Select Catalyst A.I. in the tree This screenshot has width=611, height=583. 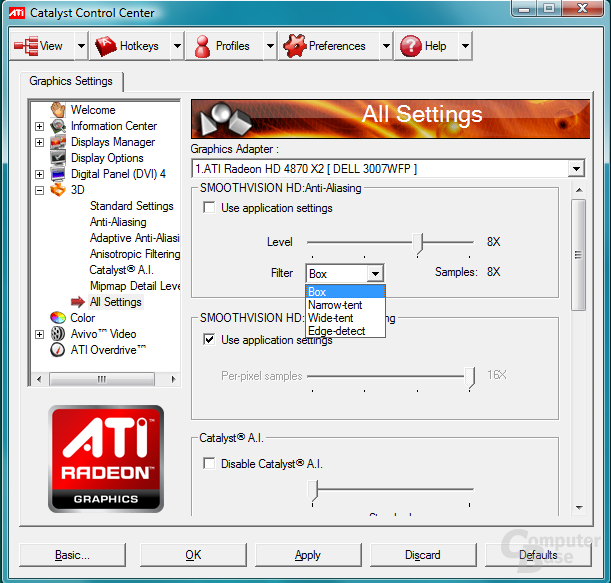coord(121,270)
